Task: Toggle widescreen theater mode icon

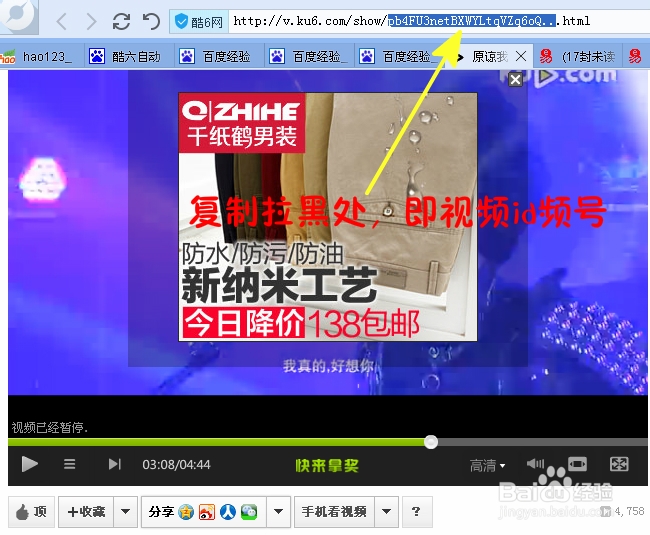Action: 577,464
